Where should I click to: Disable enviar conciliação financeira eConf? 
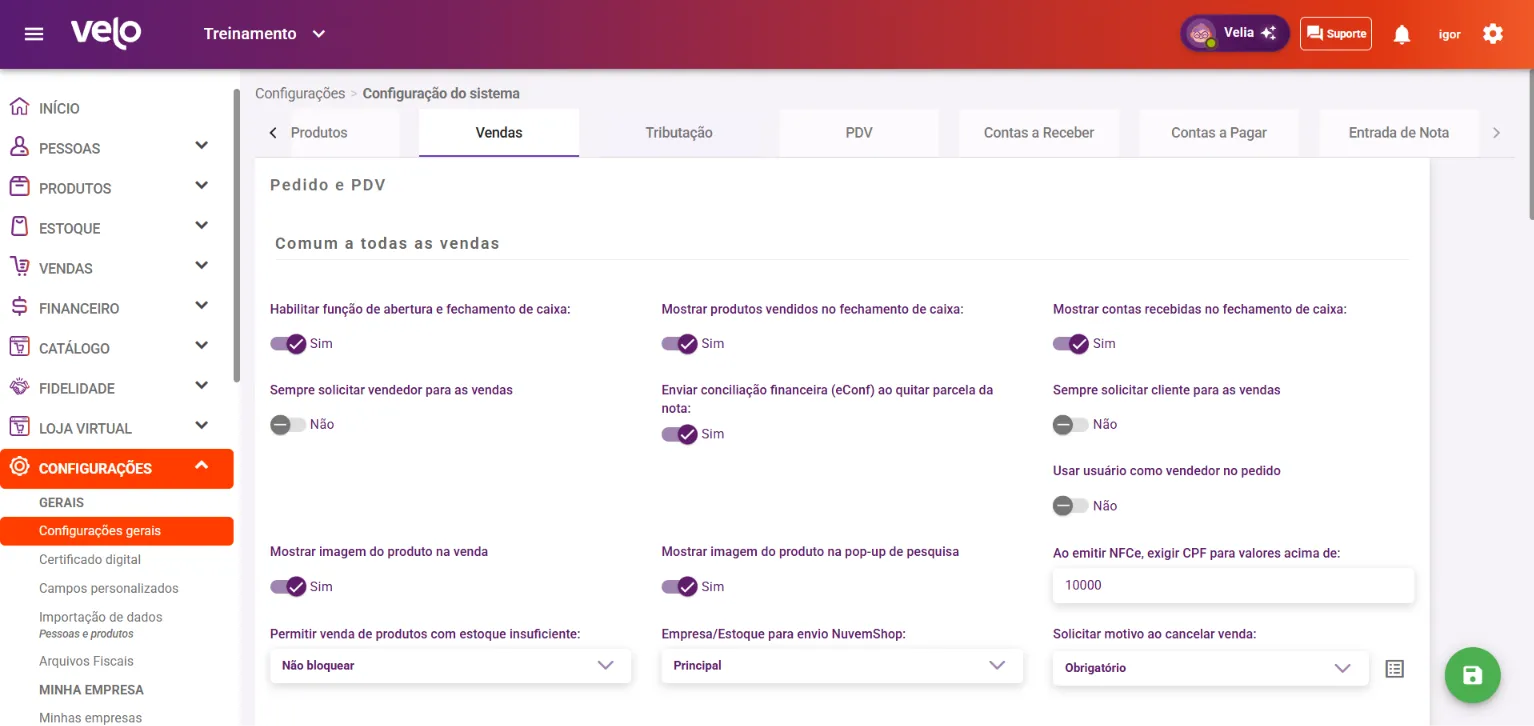point(679,434)
